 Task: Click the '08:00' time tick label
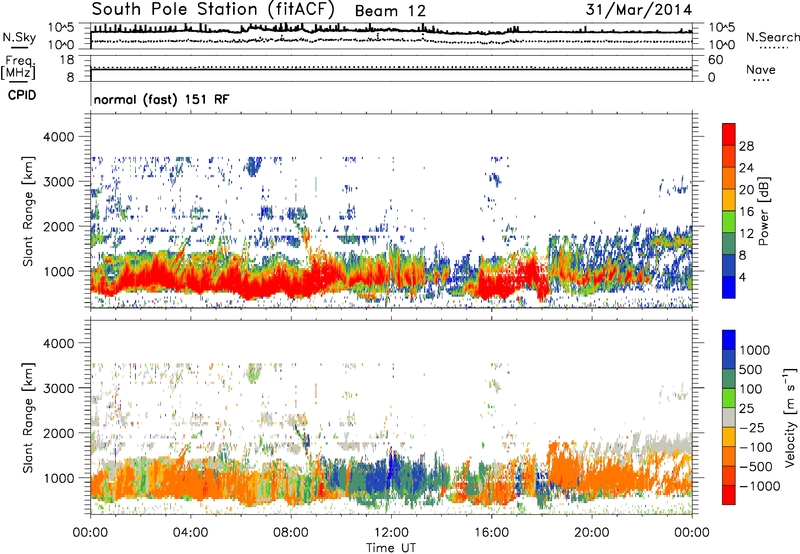(290, 533)
